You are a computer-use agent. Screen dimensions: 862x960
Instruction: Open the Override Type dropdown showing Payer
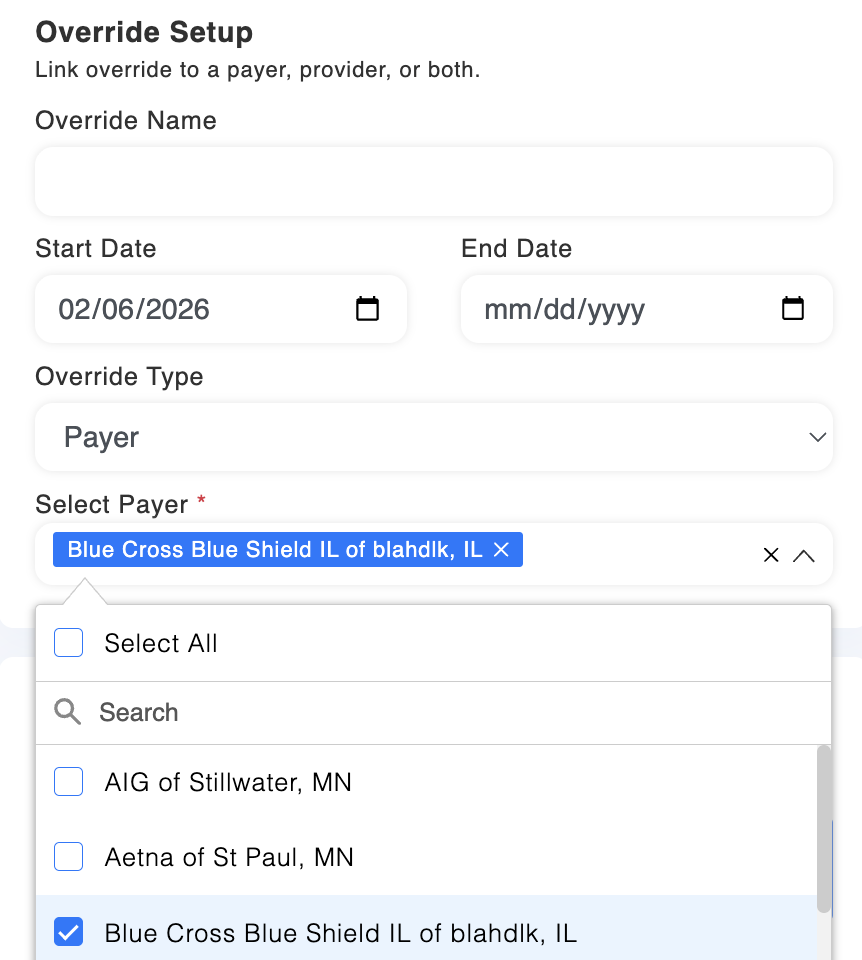pos(434,437)
